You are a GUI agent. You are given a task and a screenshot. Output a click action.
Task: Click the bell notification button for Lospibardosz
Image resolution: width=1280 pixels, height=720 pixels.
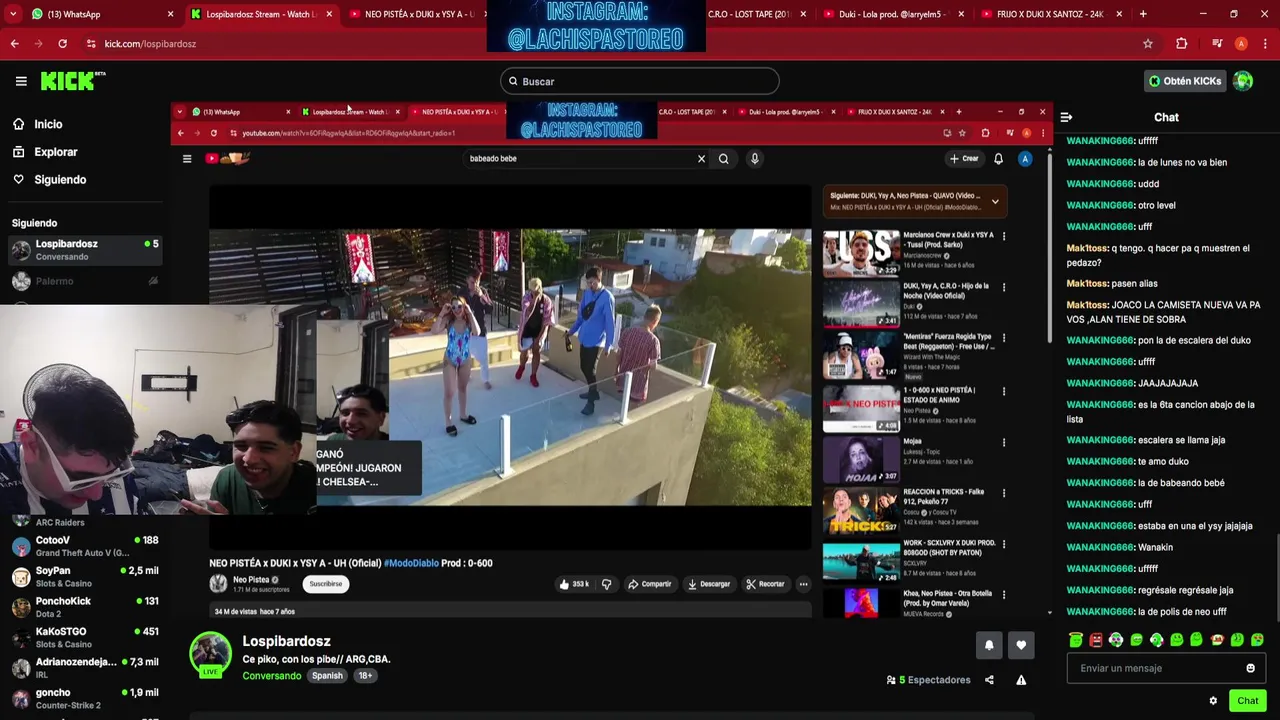[989, 645]
